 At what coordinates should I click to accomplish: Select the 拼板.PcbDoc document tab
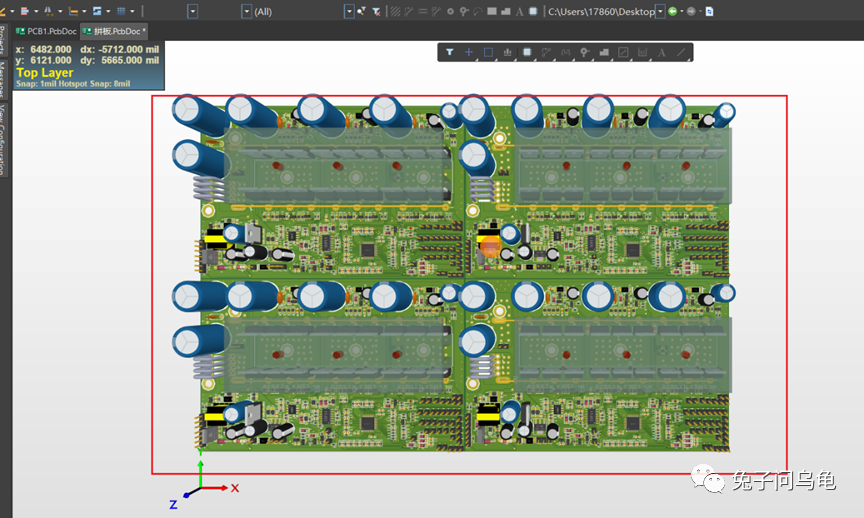[x=114, y=31]
